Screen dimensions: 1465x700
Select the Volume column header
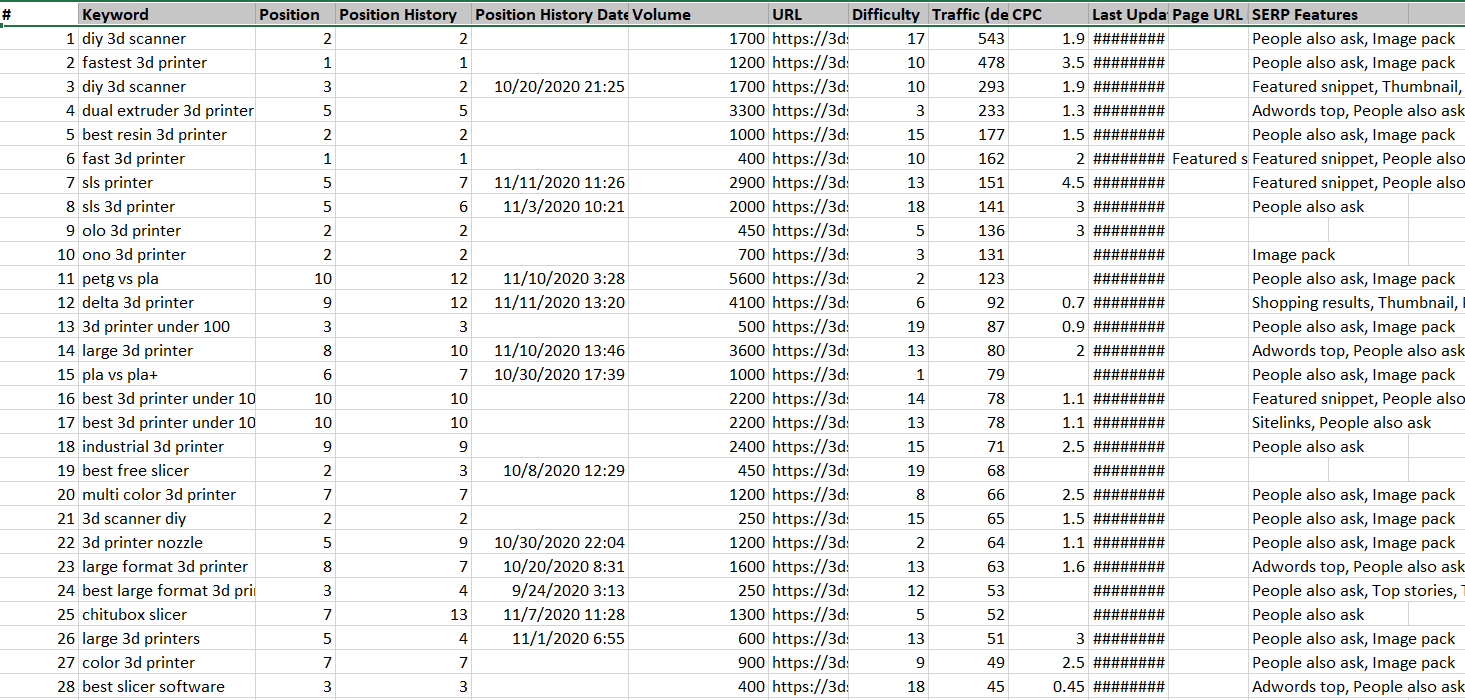(700, 15)
